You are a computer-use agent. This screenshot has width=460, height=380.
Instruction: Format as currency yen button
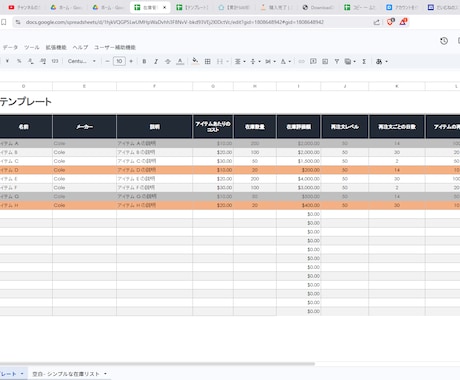click(x=7, y=61)
